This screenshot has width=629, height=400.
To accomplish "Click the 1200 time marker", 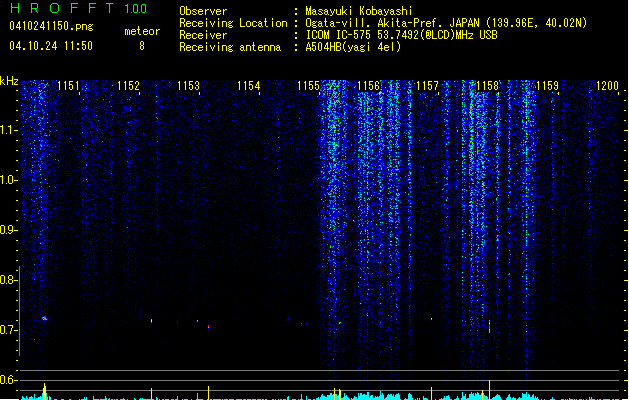I will tap(607, 86).
